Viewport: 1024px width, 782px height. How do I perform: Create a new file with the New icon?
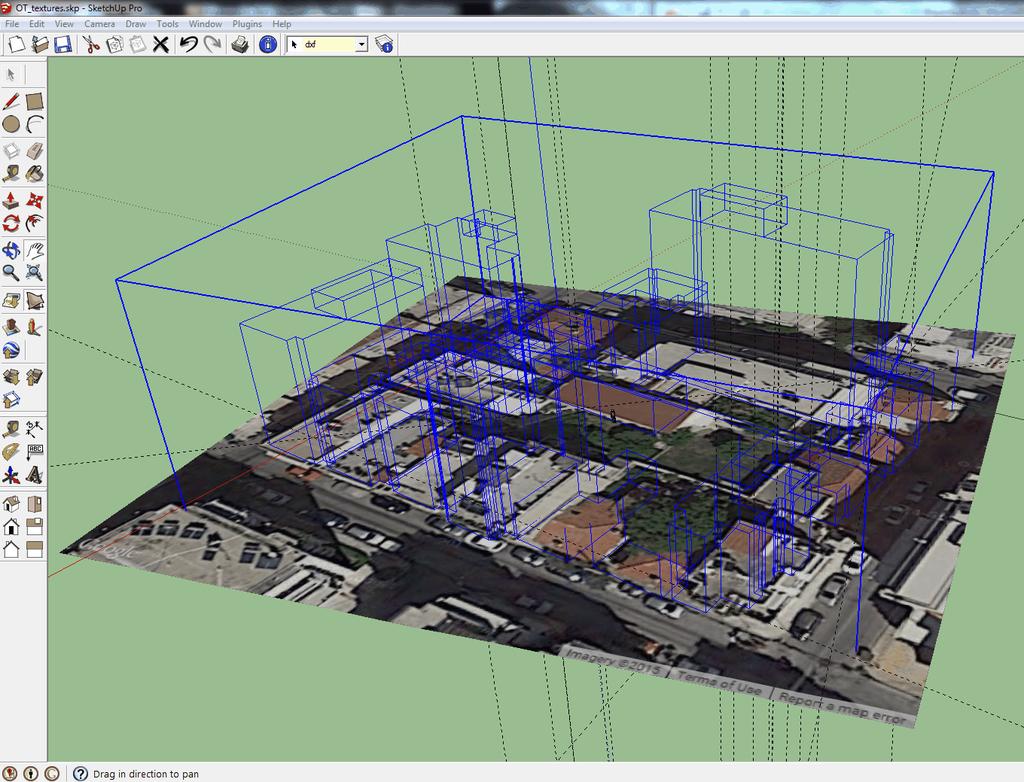16,44
